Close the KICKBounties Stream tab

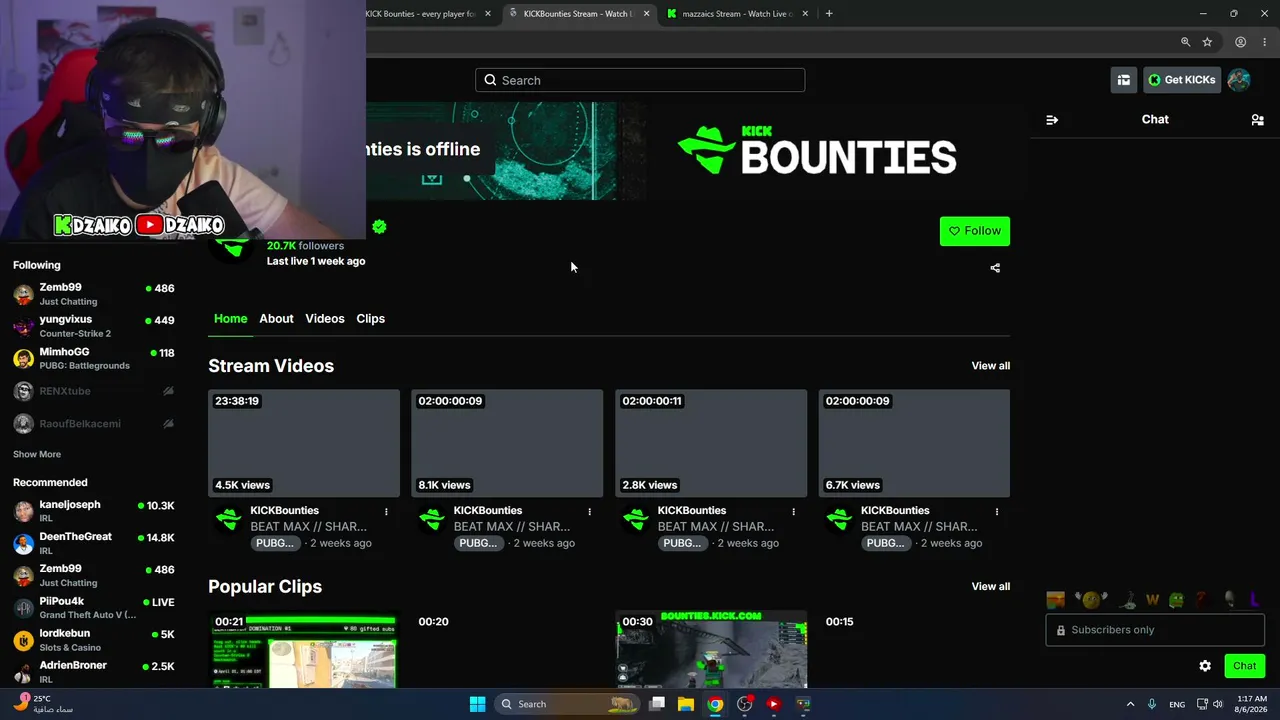pyautogui.click(x=647, y=14)
